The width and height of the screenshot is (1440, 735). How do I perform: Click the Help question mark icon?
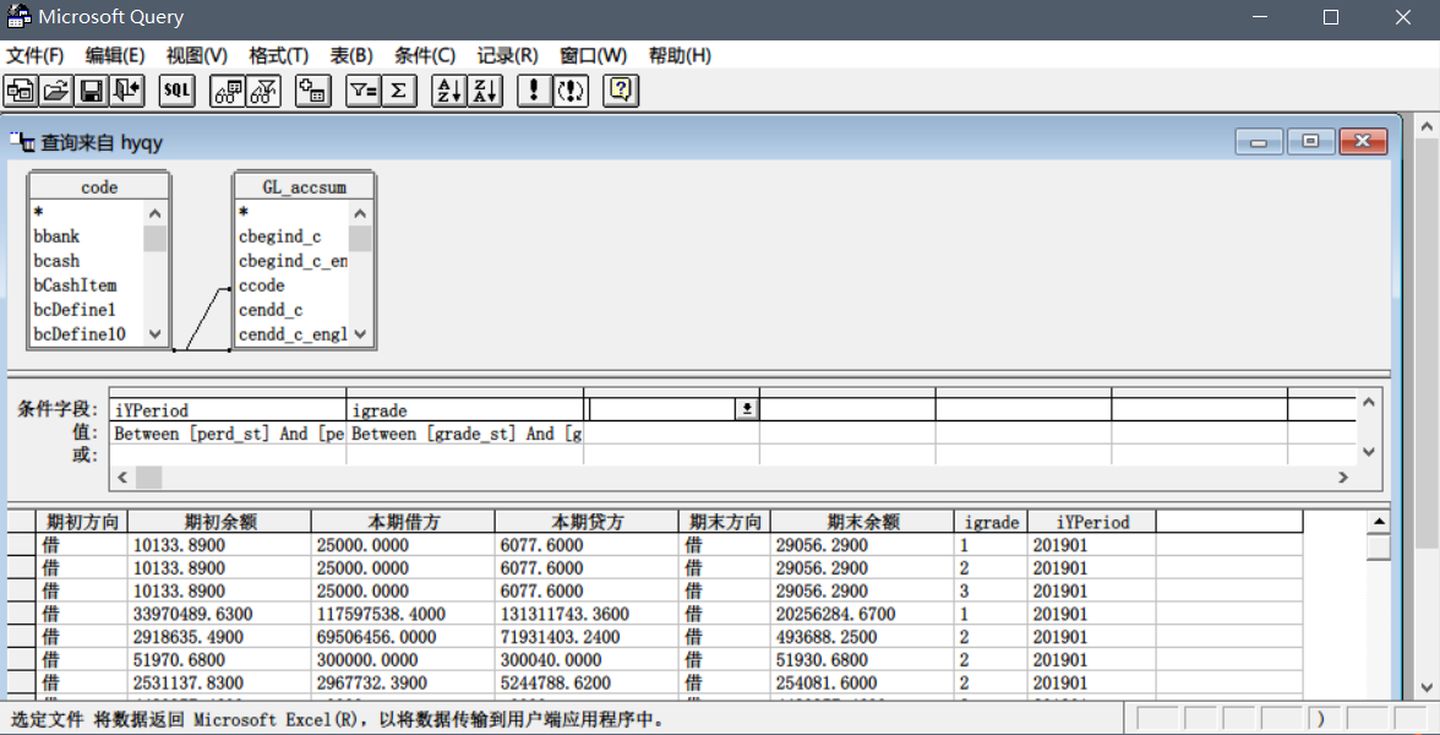click(x=621, y=91)
